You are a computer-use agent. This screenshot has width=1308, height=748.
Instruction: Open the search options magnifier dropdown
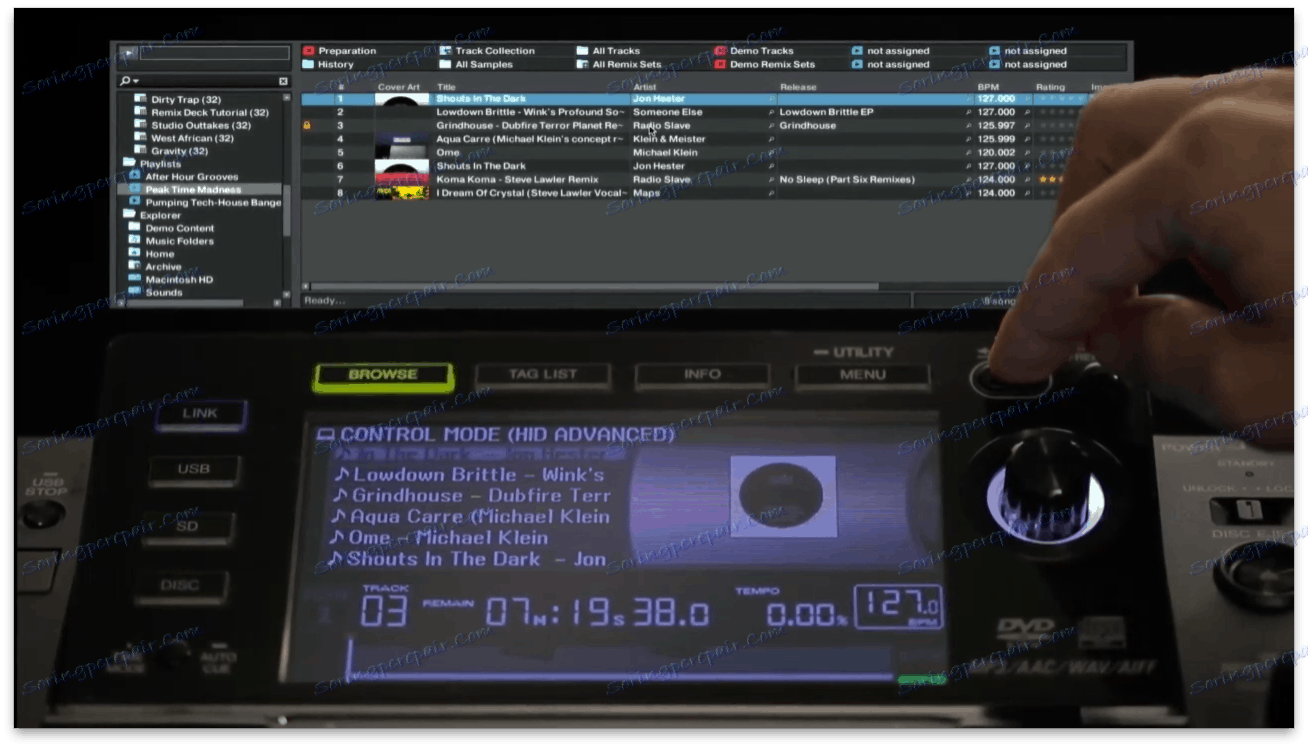[x=129, y=81]
